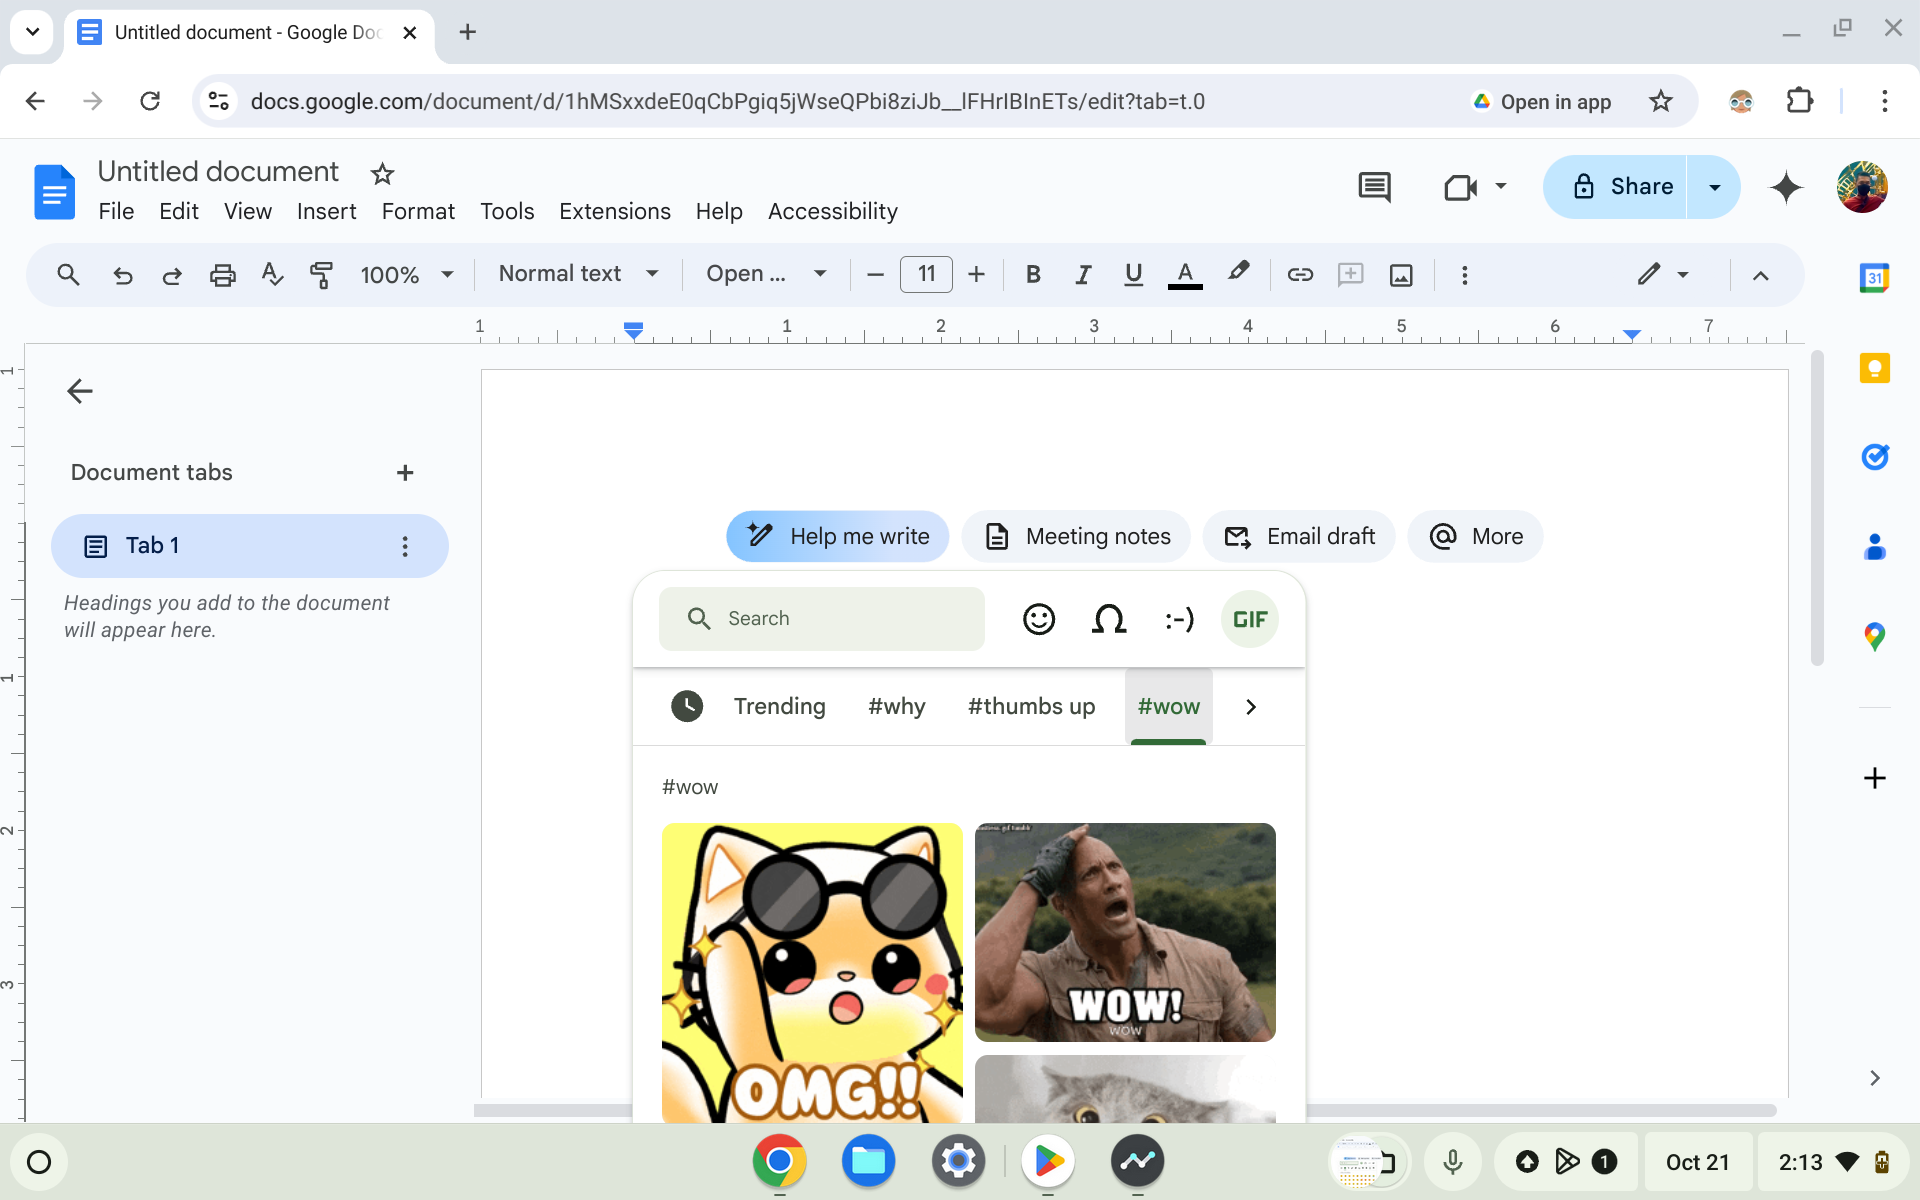Expand the more GIF categories arrow

tap(1250, 706)
